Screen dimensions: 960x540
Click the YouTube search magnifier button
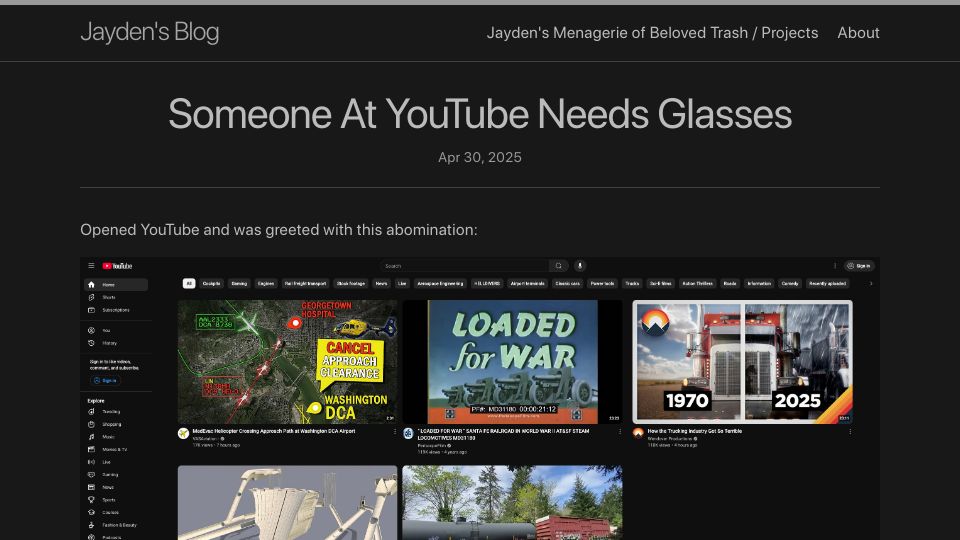click(558, 266)
